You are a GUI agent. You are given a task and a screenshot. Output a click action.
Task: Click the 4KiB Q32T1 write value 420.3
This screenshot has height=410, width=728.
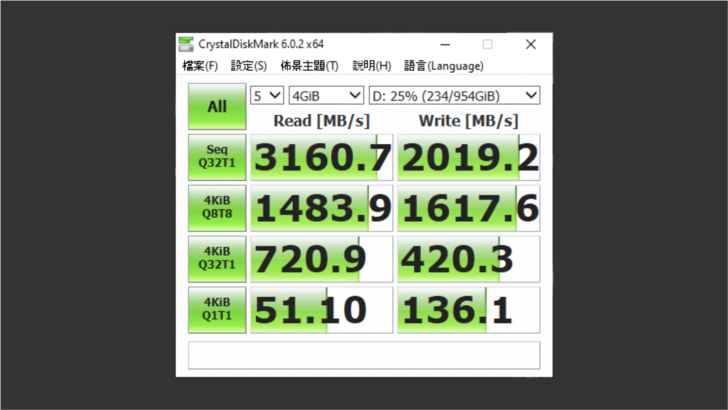468,259
